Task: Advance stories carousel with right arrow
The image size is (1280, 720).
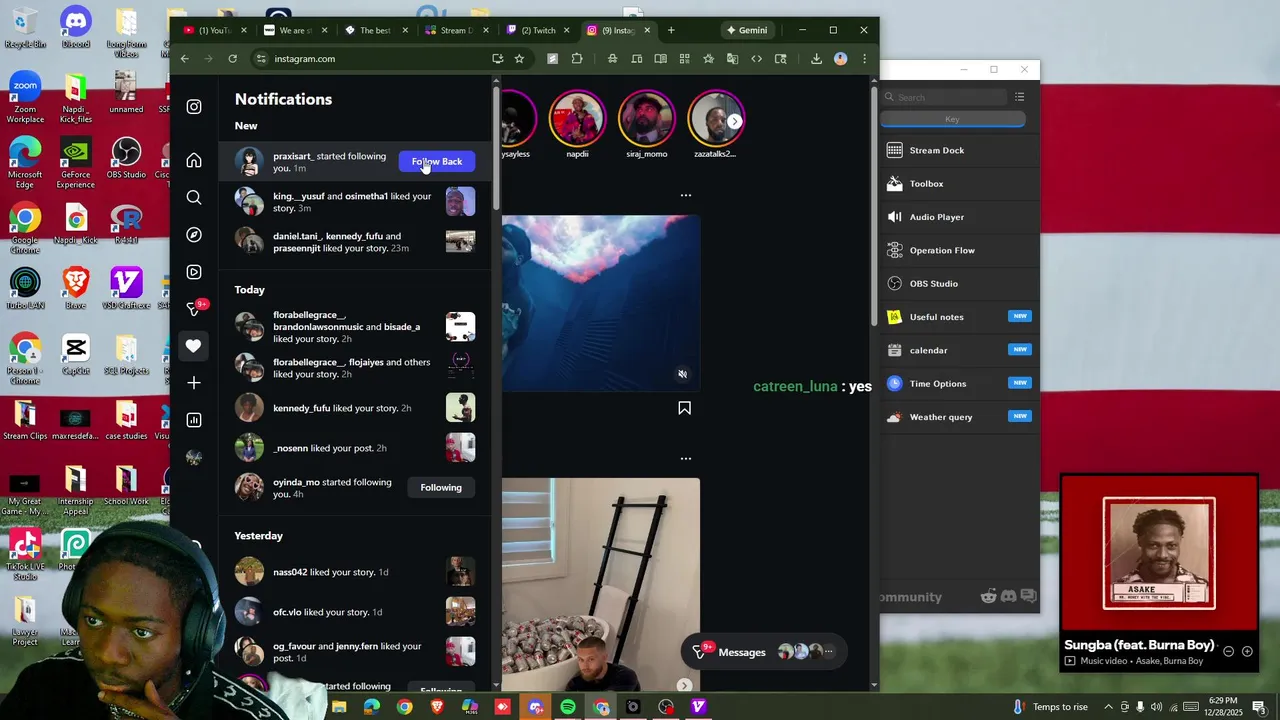Action: tap(734, 121)
